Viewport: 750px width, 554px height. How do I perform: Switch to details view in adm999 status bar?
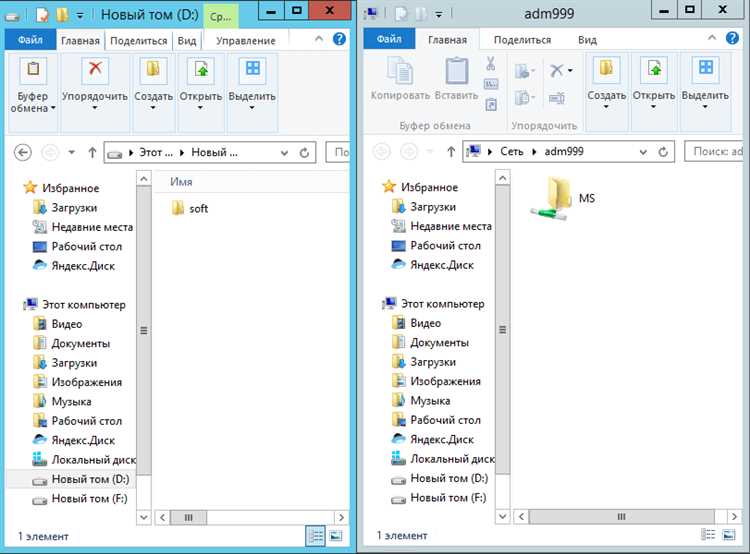tap(708, 534)
